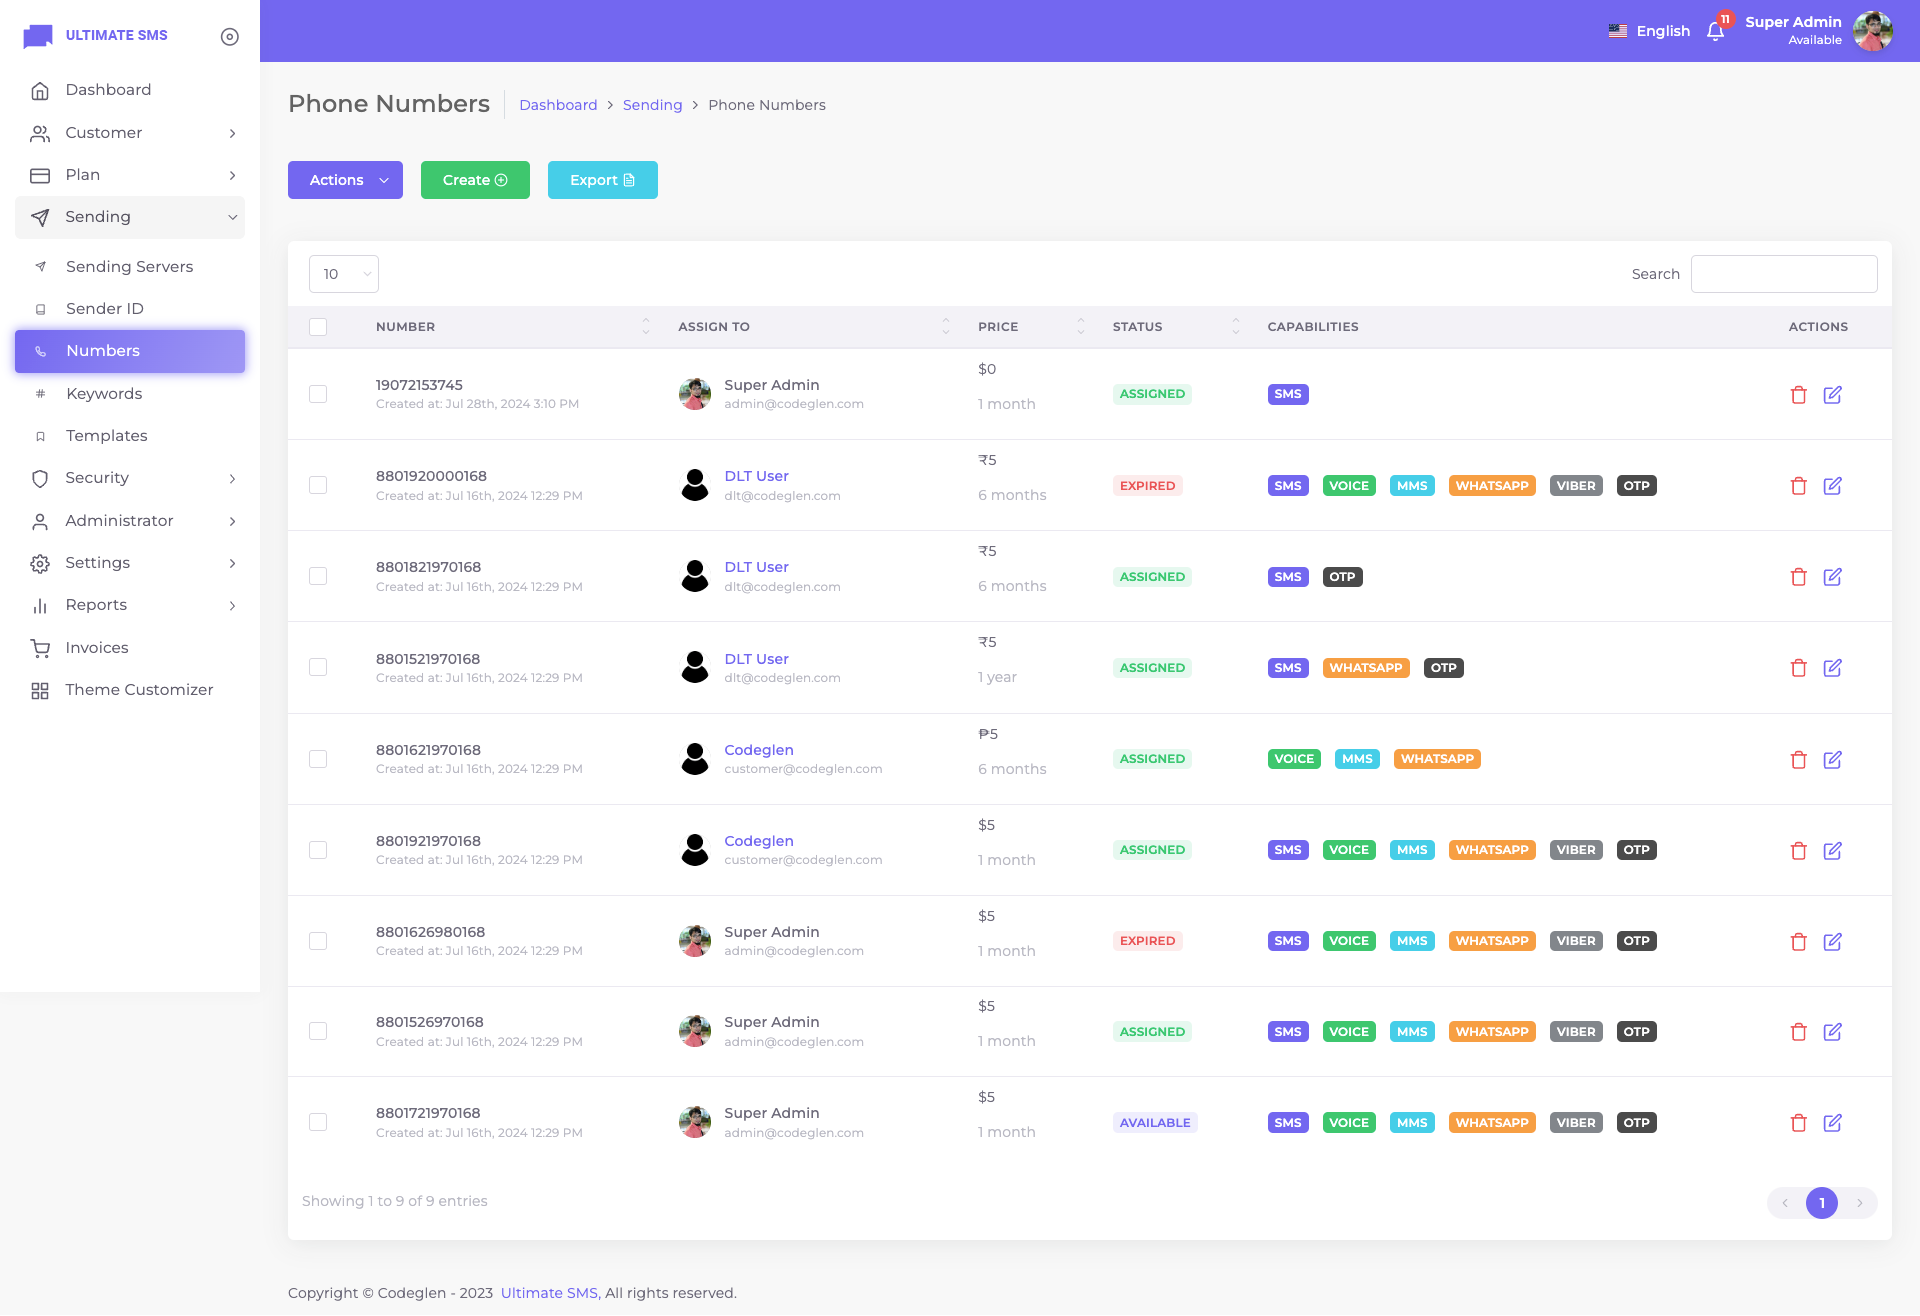
Task: Select checkbox for number 8801626980168
Action: click(318, 941)
